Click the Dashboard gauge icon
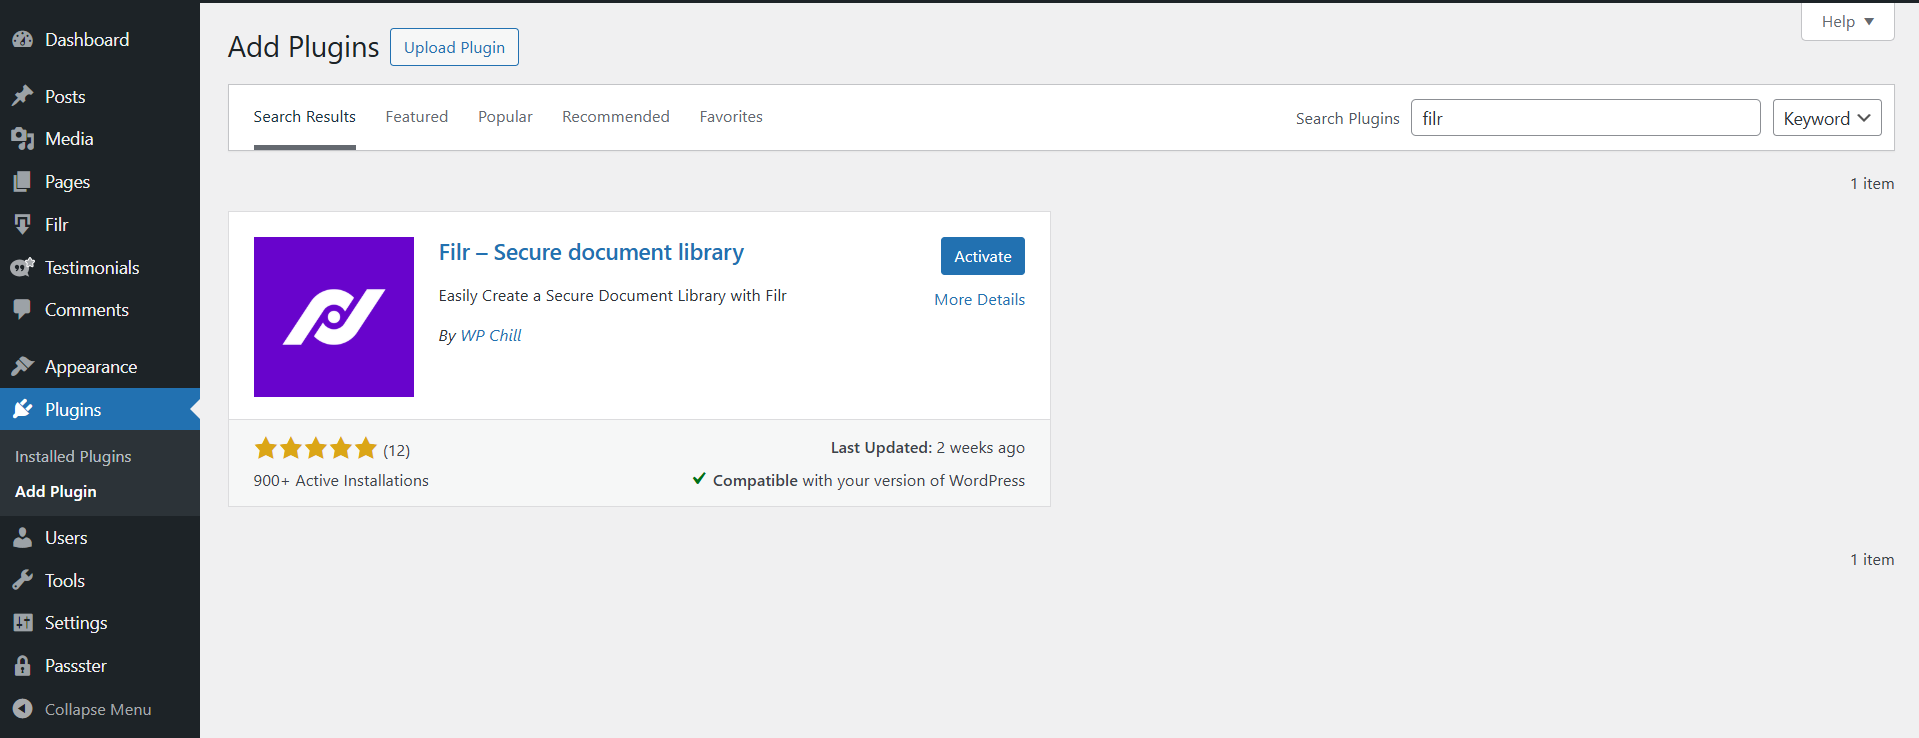Viewport: 1919px width, 738px height. 23,40
